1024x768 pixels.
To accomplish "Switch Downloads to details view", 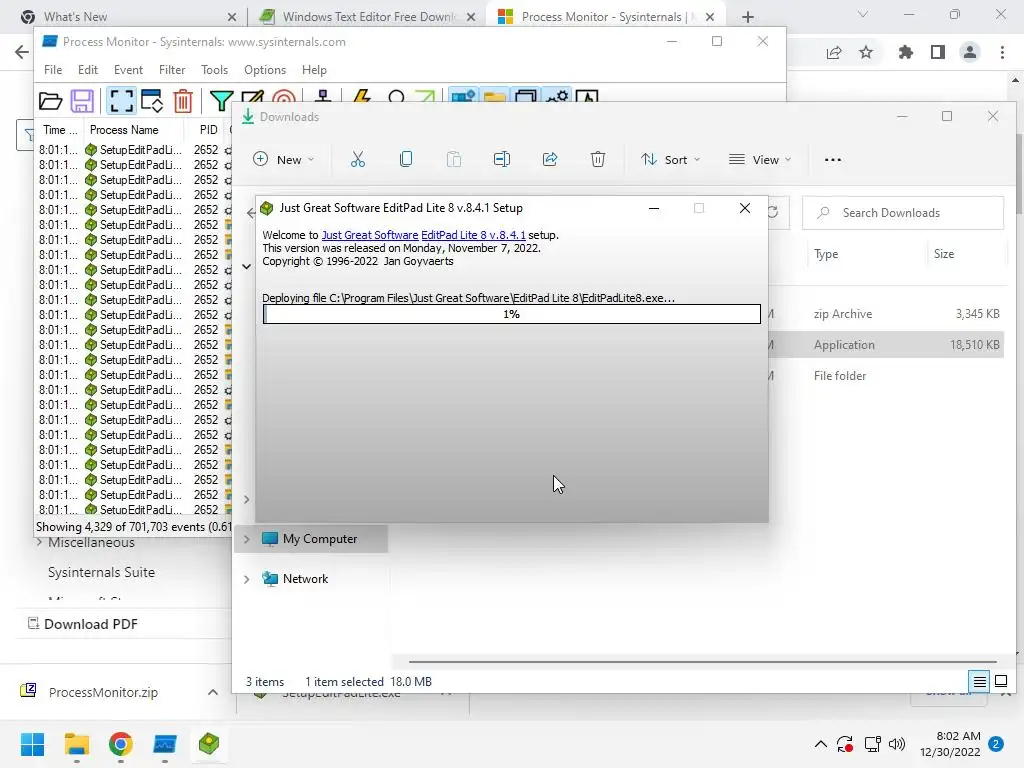I will 980,682.
